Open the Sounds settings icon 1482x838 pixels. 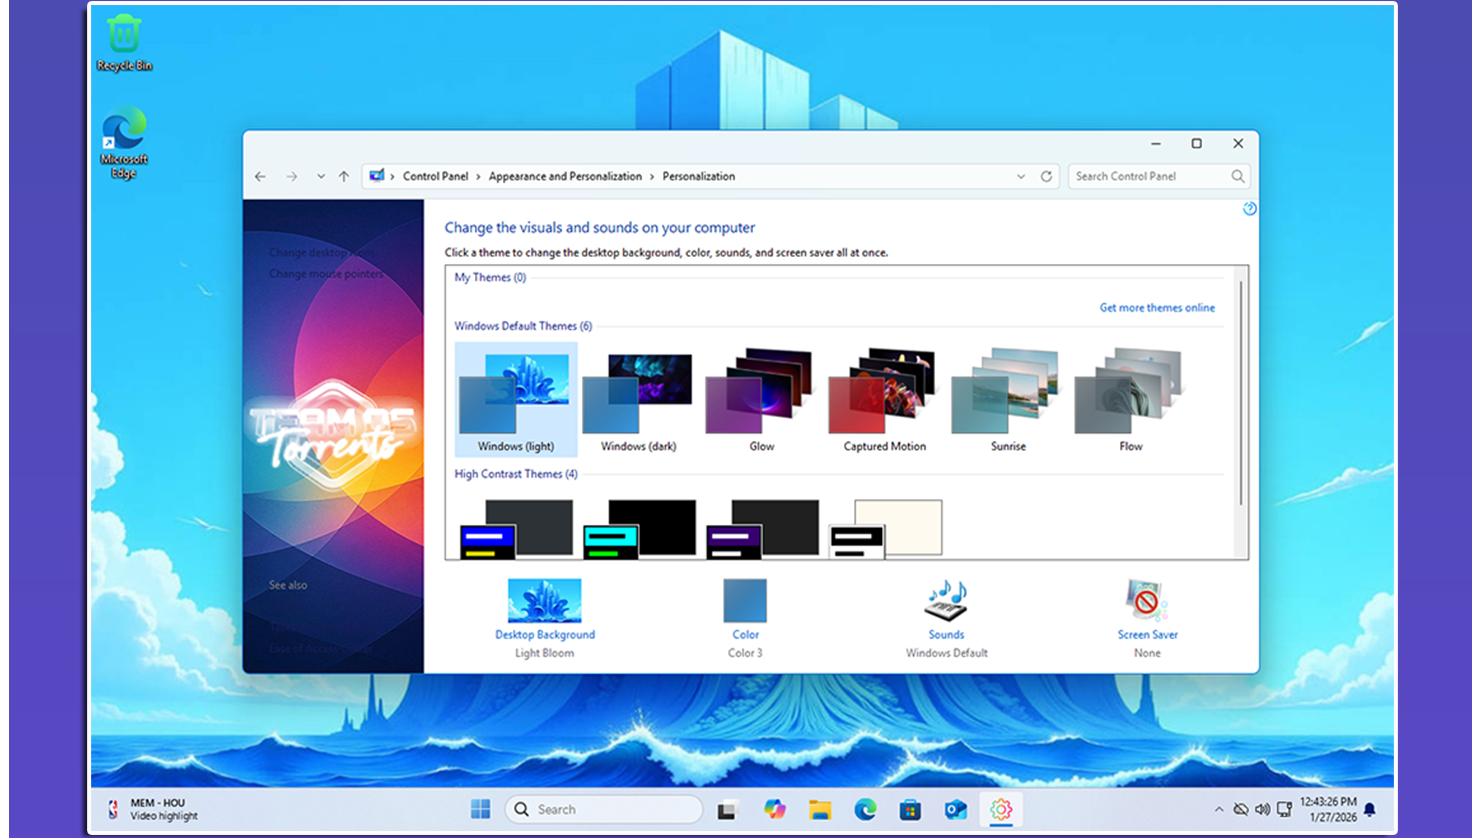(x=946, y=602)
